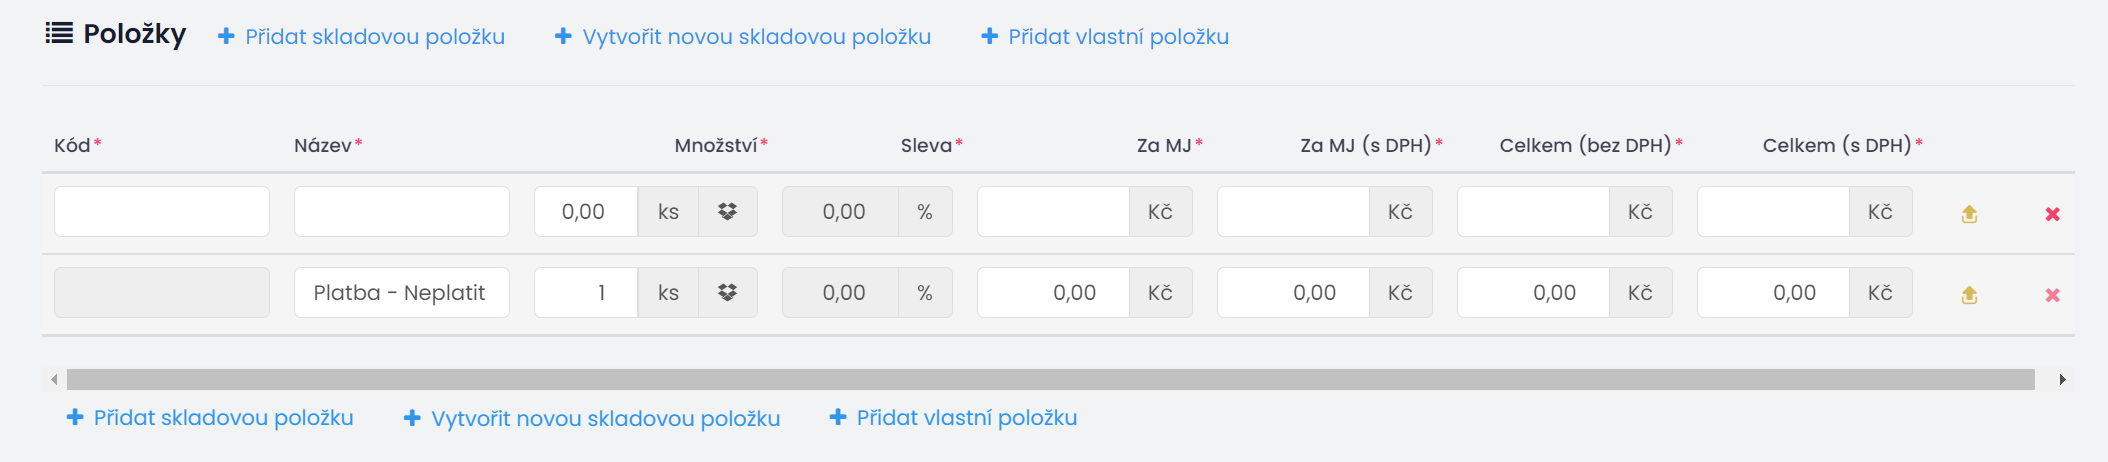Click the stock box icon in first row
The width and height of the screenshot is (2108, 462).
(x=727, y=212)
